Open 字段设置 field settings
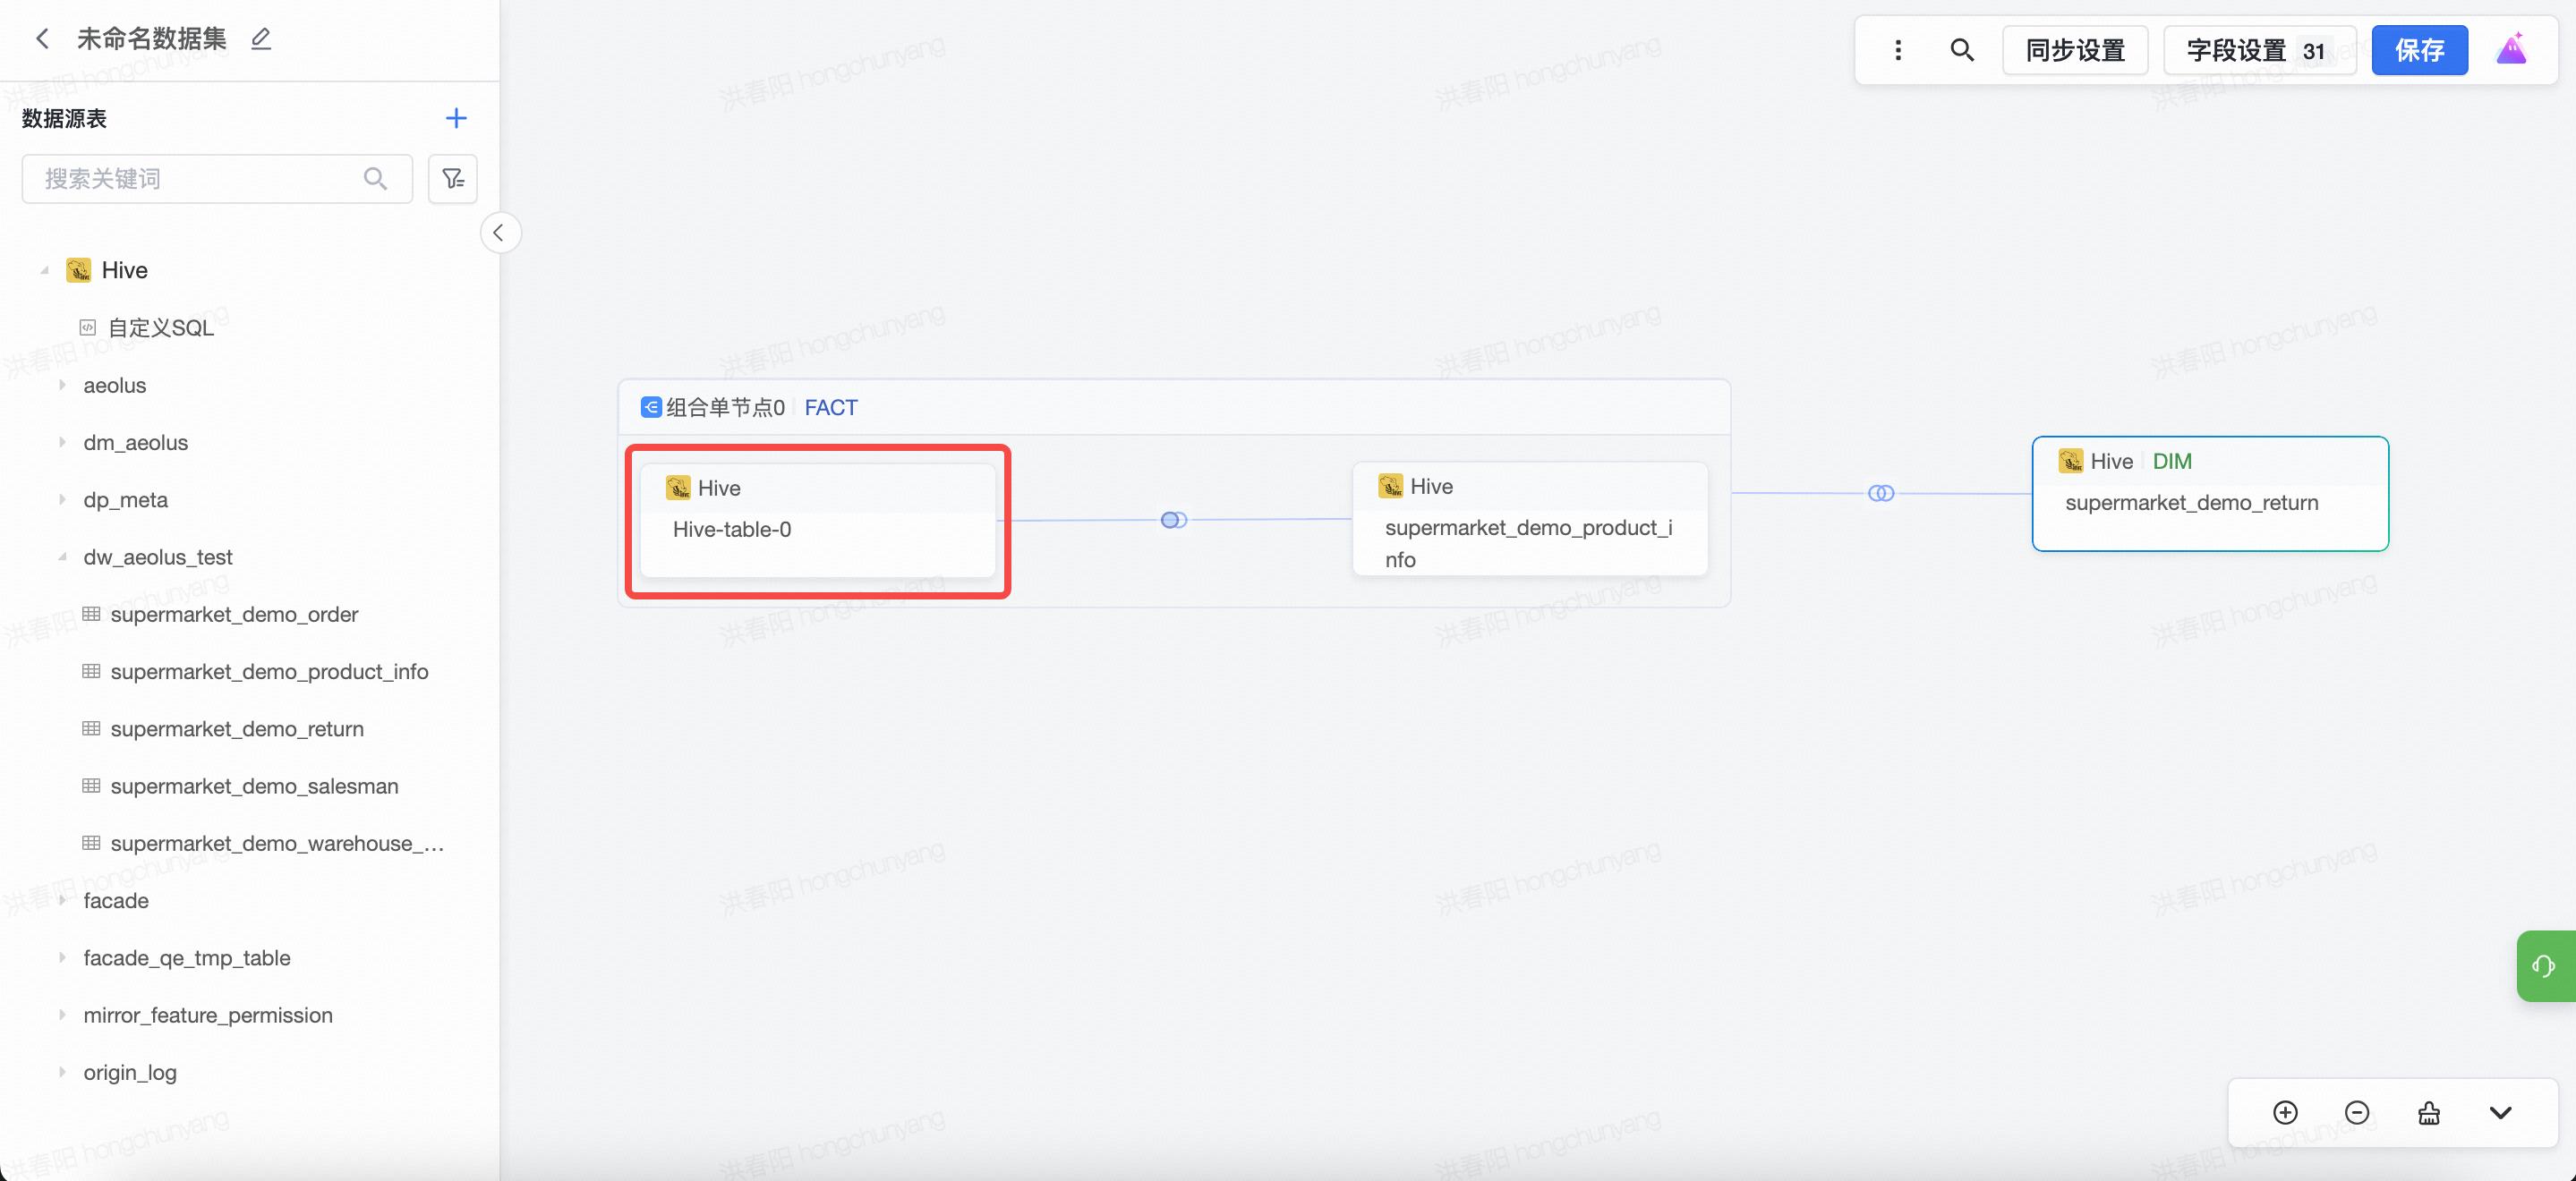 pos(2258,50)
